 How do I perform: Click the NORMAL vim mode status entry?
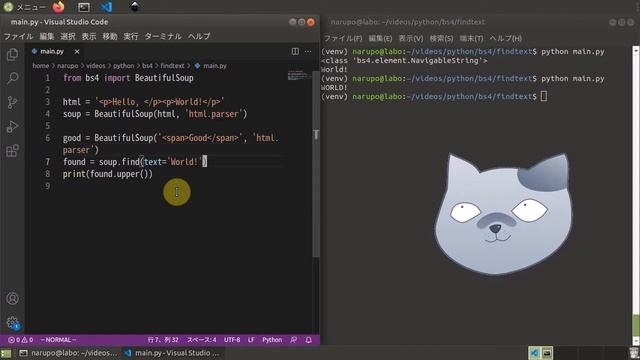(58, 340)
